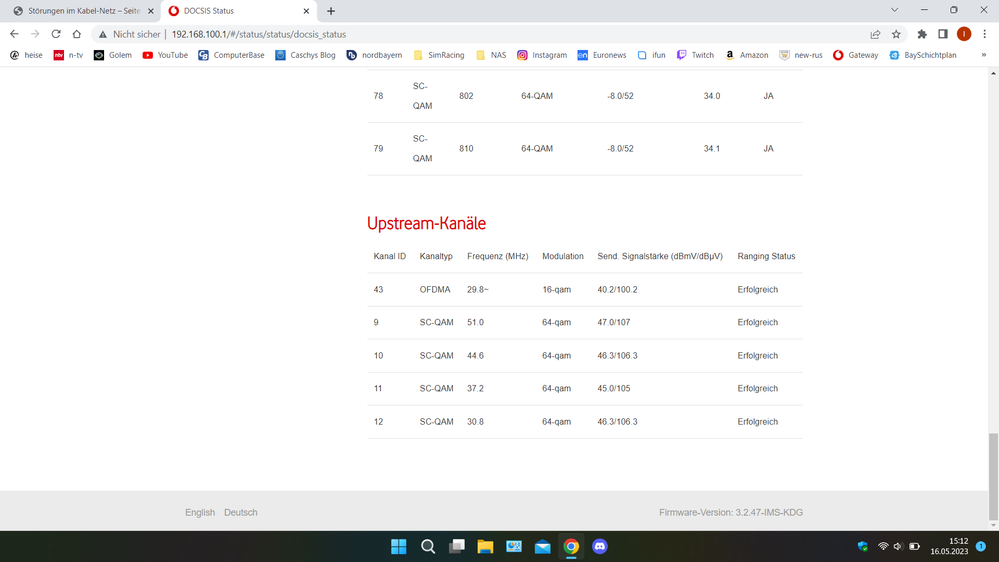The height and width of the screenshot is (562, 999).
Task: Click the Ranging Status column header
Action: tap(766, 256)
